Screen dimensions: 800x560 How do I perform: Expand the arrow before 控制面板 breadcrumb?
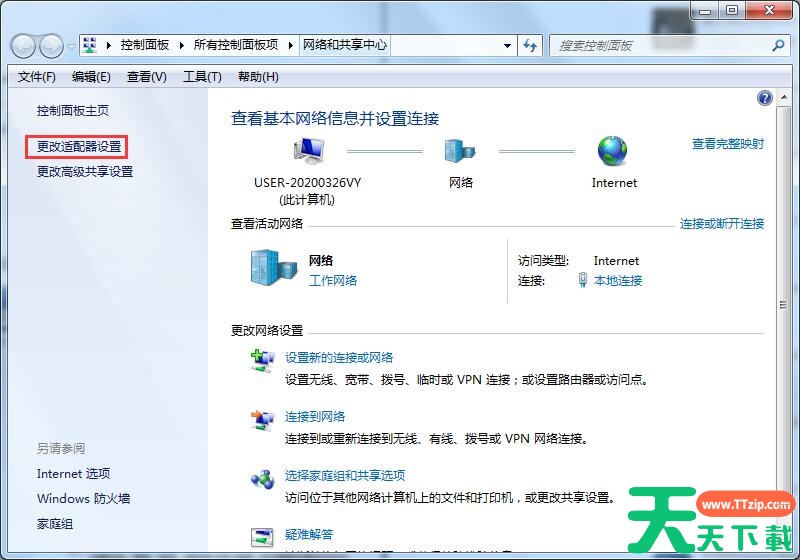click(108, 45)
